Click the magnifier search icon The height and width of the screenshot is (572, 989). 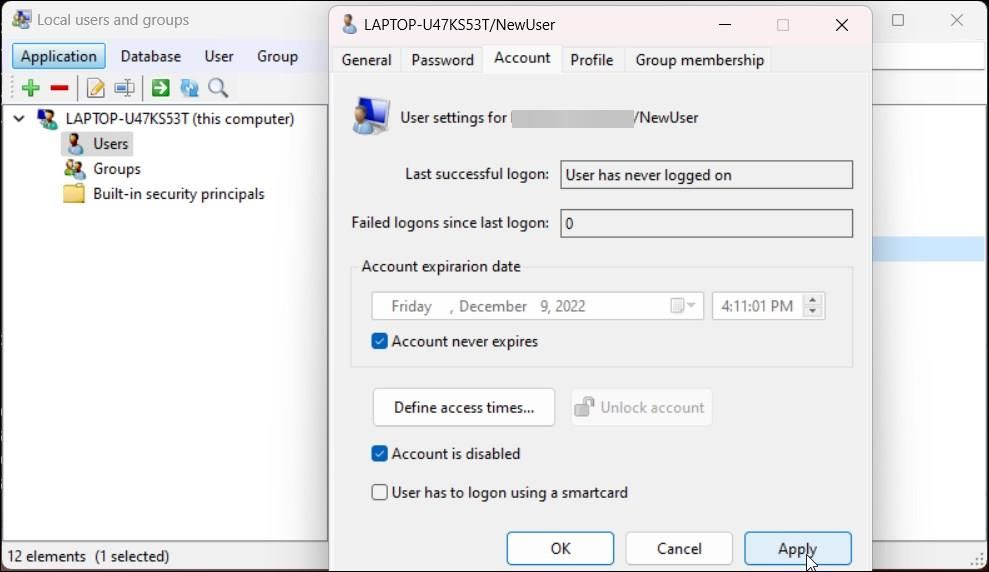(x=218, y=88)
